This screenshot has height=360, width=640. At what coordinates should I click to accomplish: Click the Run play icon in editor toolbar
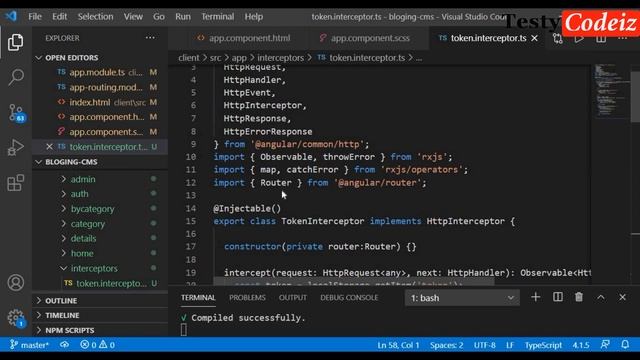point(579,39)
